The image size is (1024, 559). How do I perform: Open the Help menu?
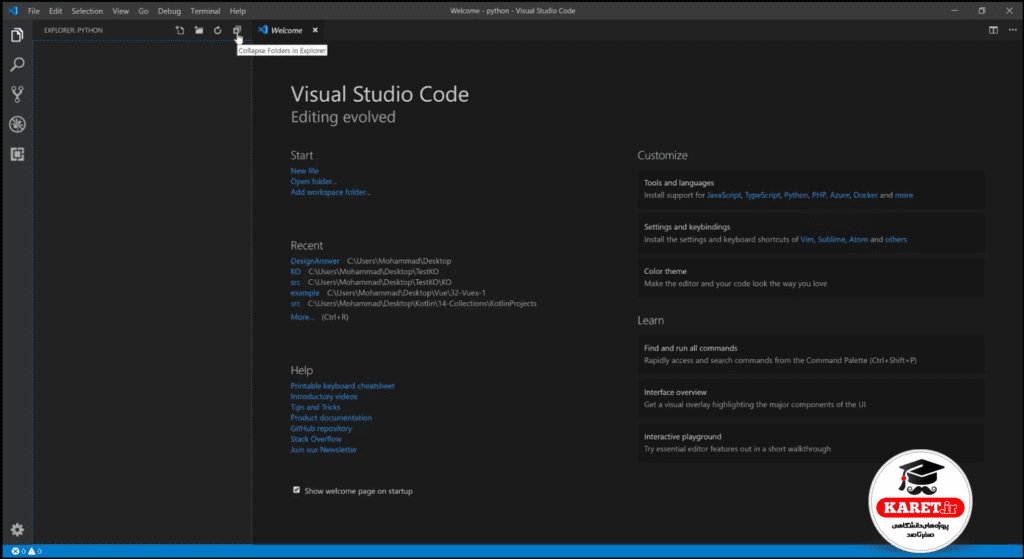tap(238, 11)
